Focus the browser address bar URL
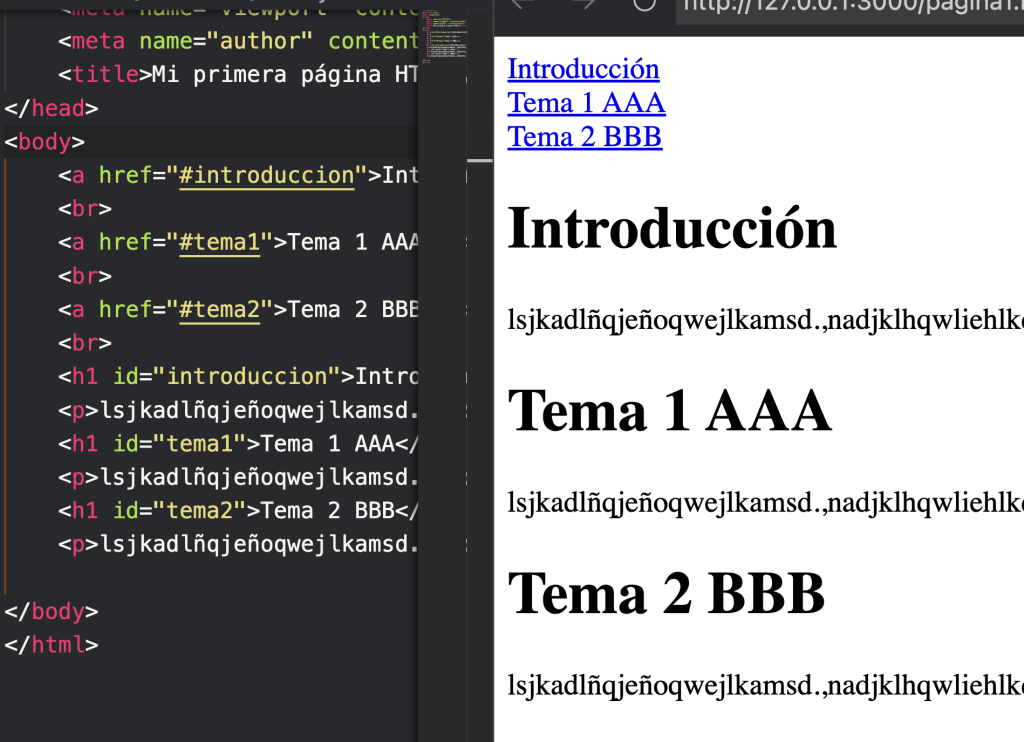 (852, 7)
